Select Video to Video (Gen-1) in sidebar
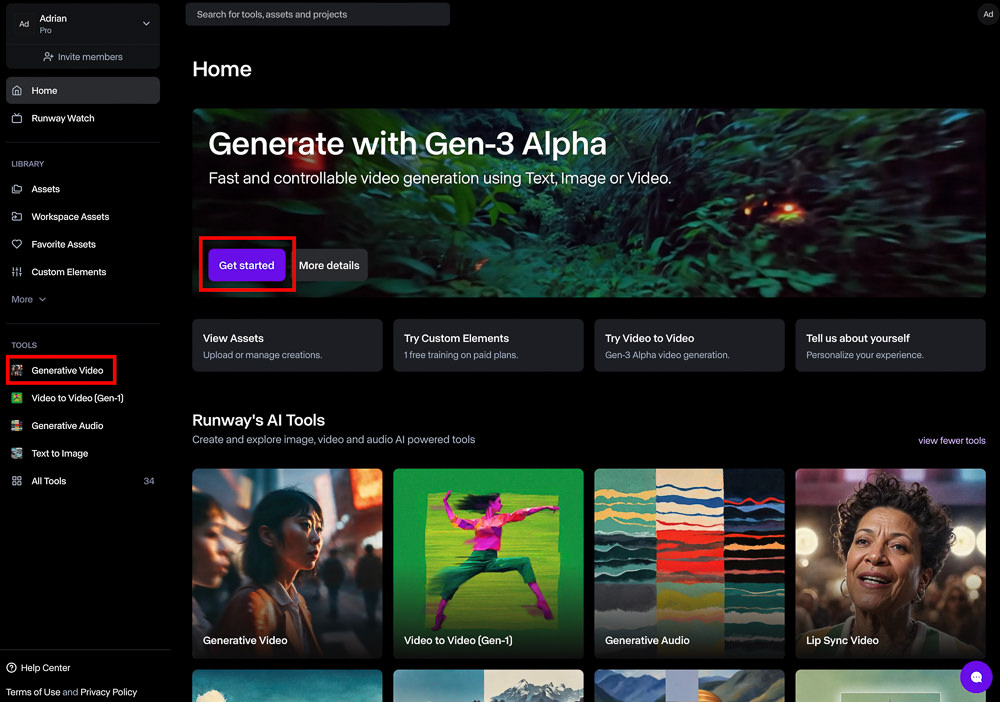Screen dimensions: 1000x702 pyautogui.click(x=77, y=398)
